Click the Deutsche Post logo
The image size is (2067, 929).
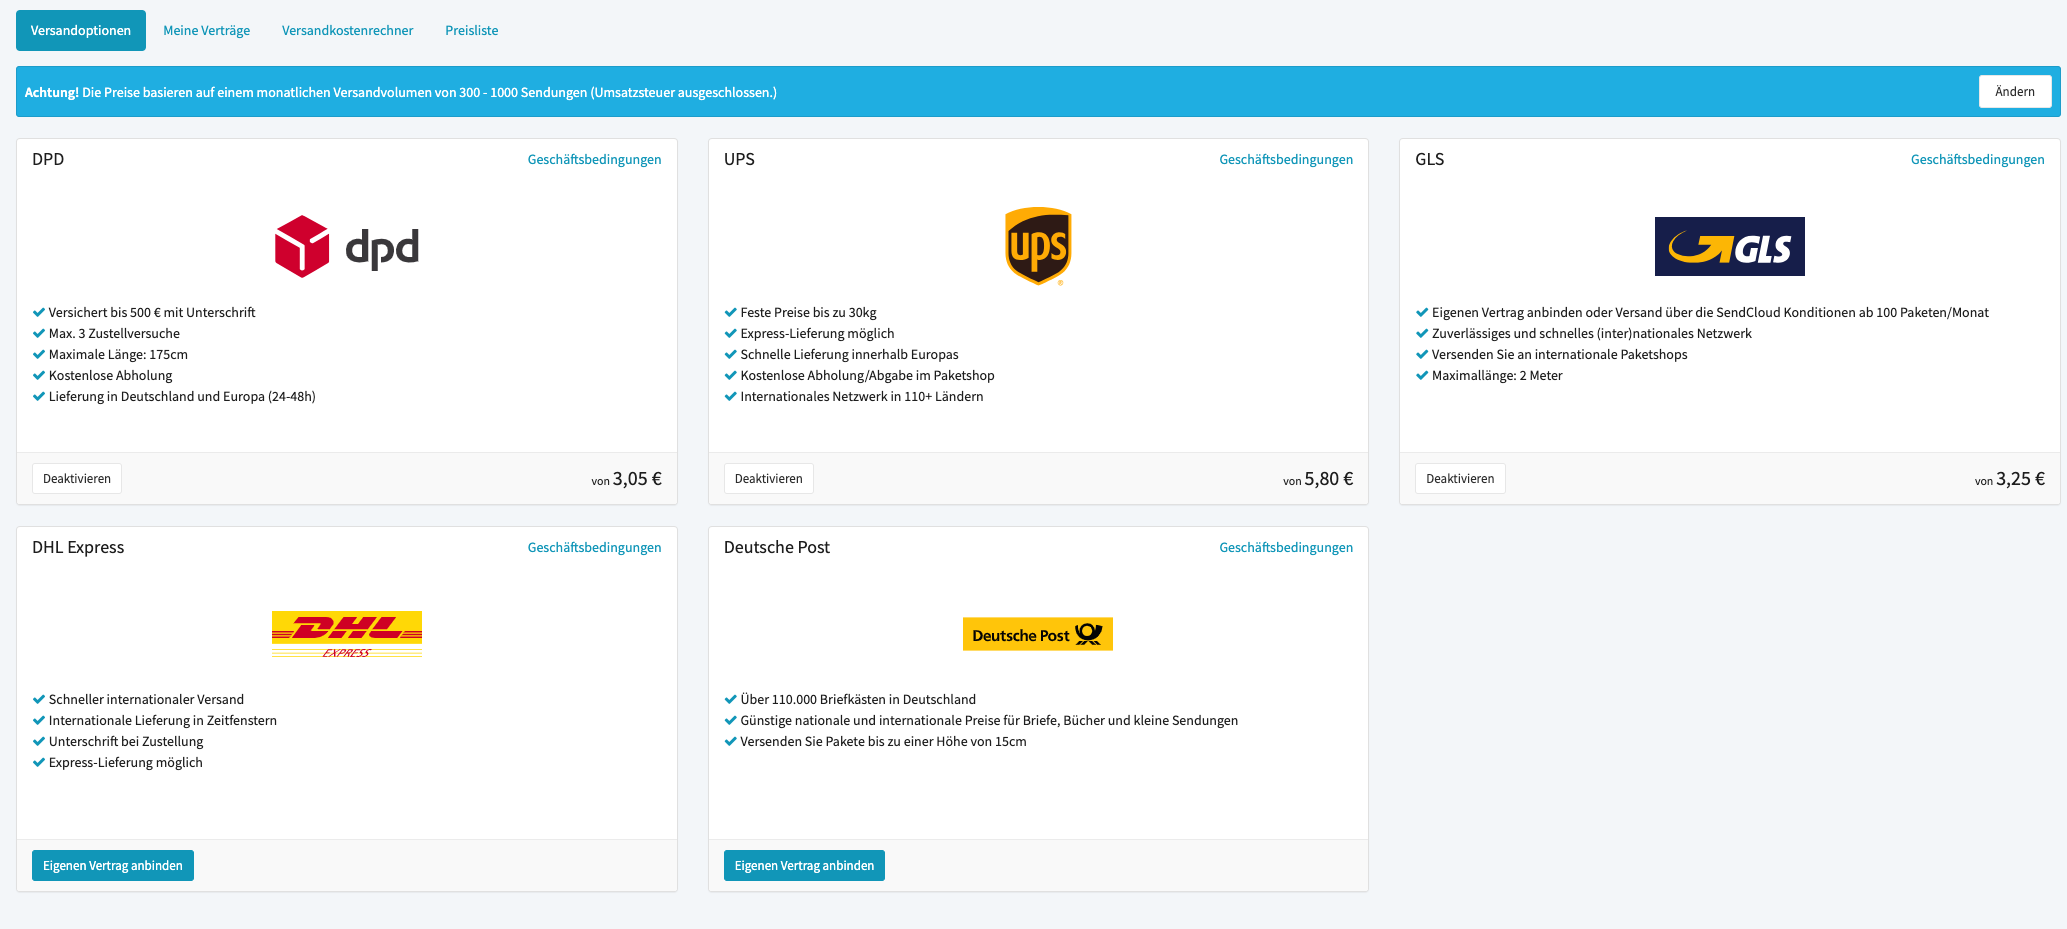coord(1038,634)
